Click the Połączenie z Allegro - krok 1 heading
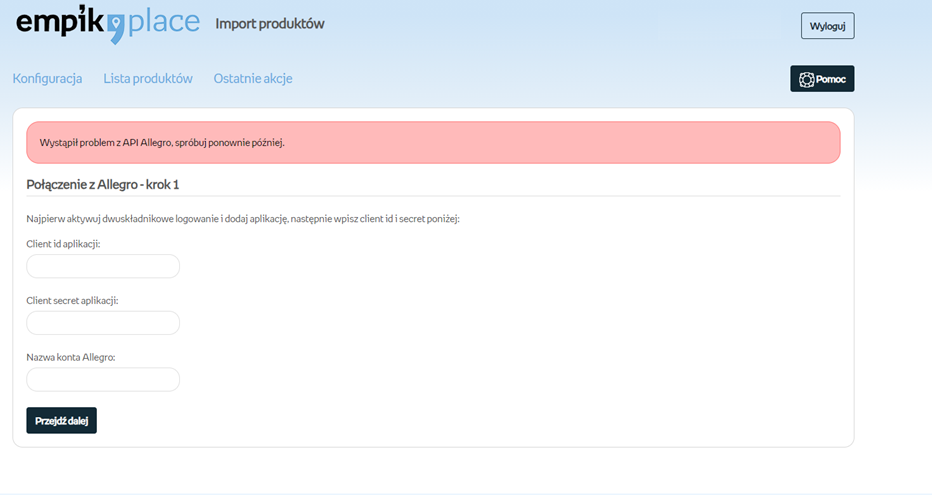The width and height of the screenshot is (932, 495). click(103, 184)
